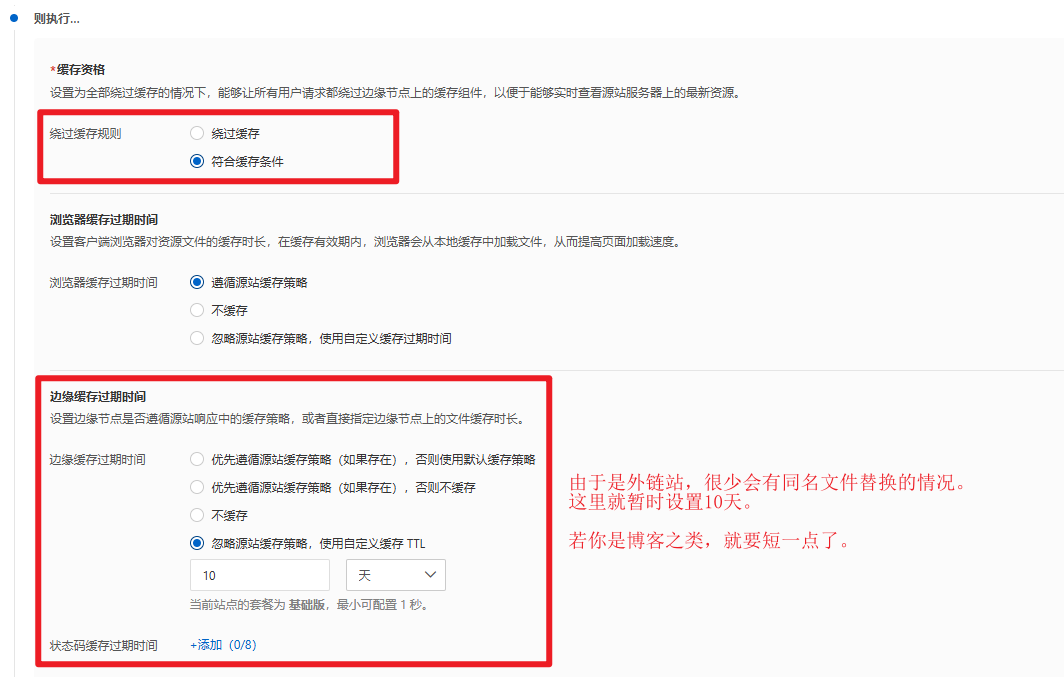Click the red note about 设置10天

pos(767,492)
